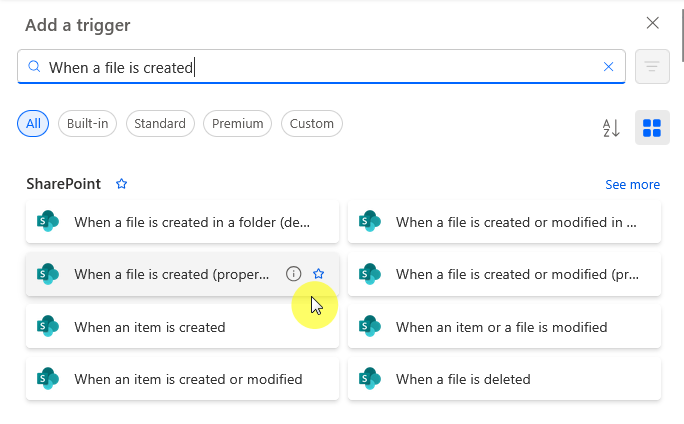
Task: Switch to grid view layout
Action: coord(652,128)
